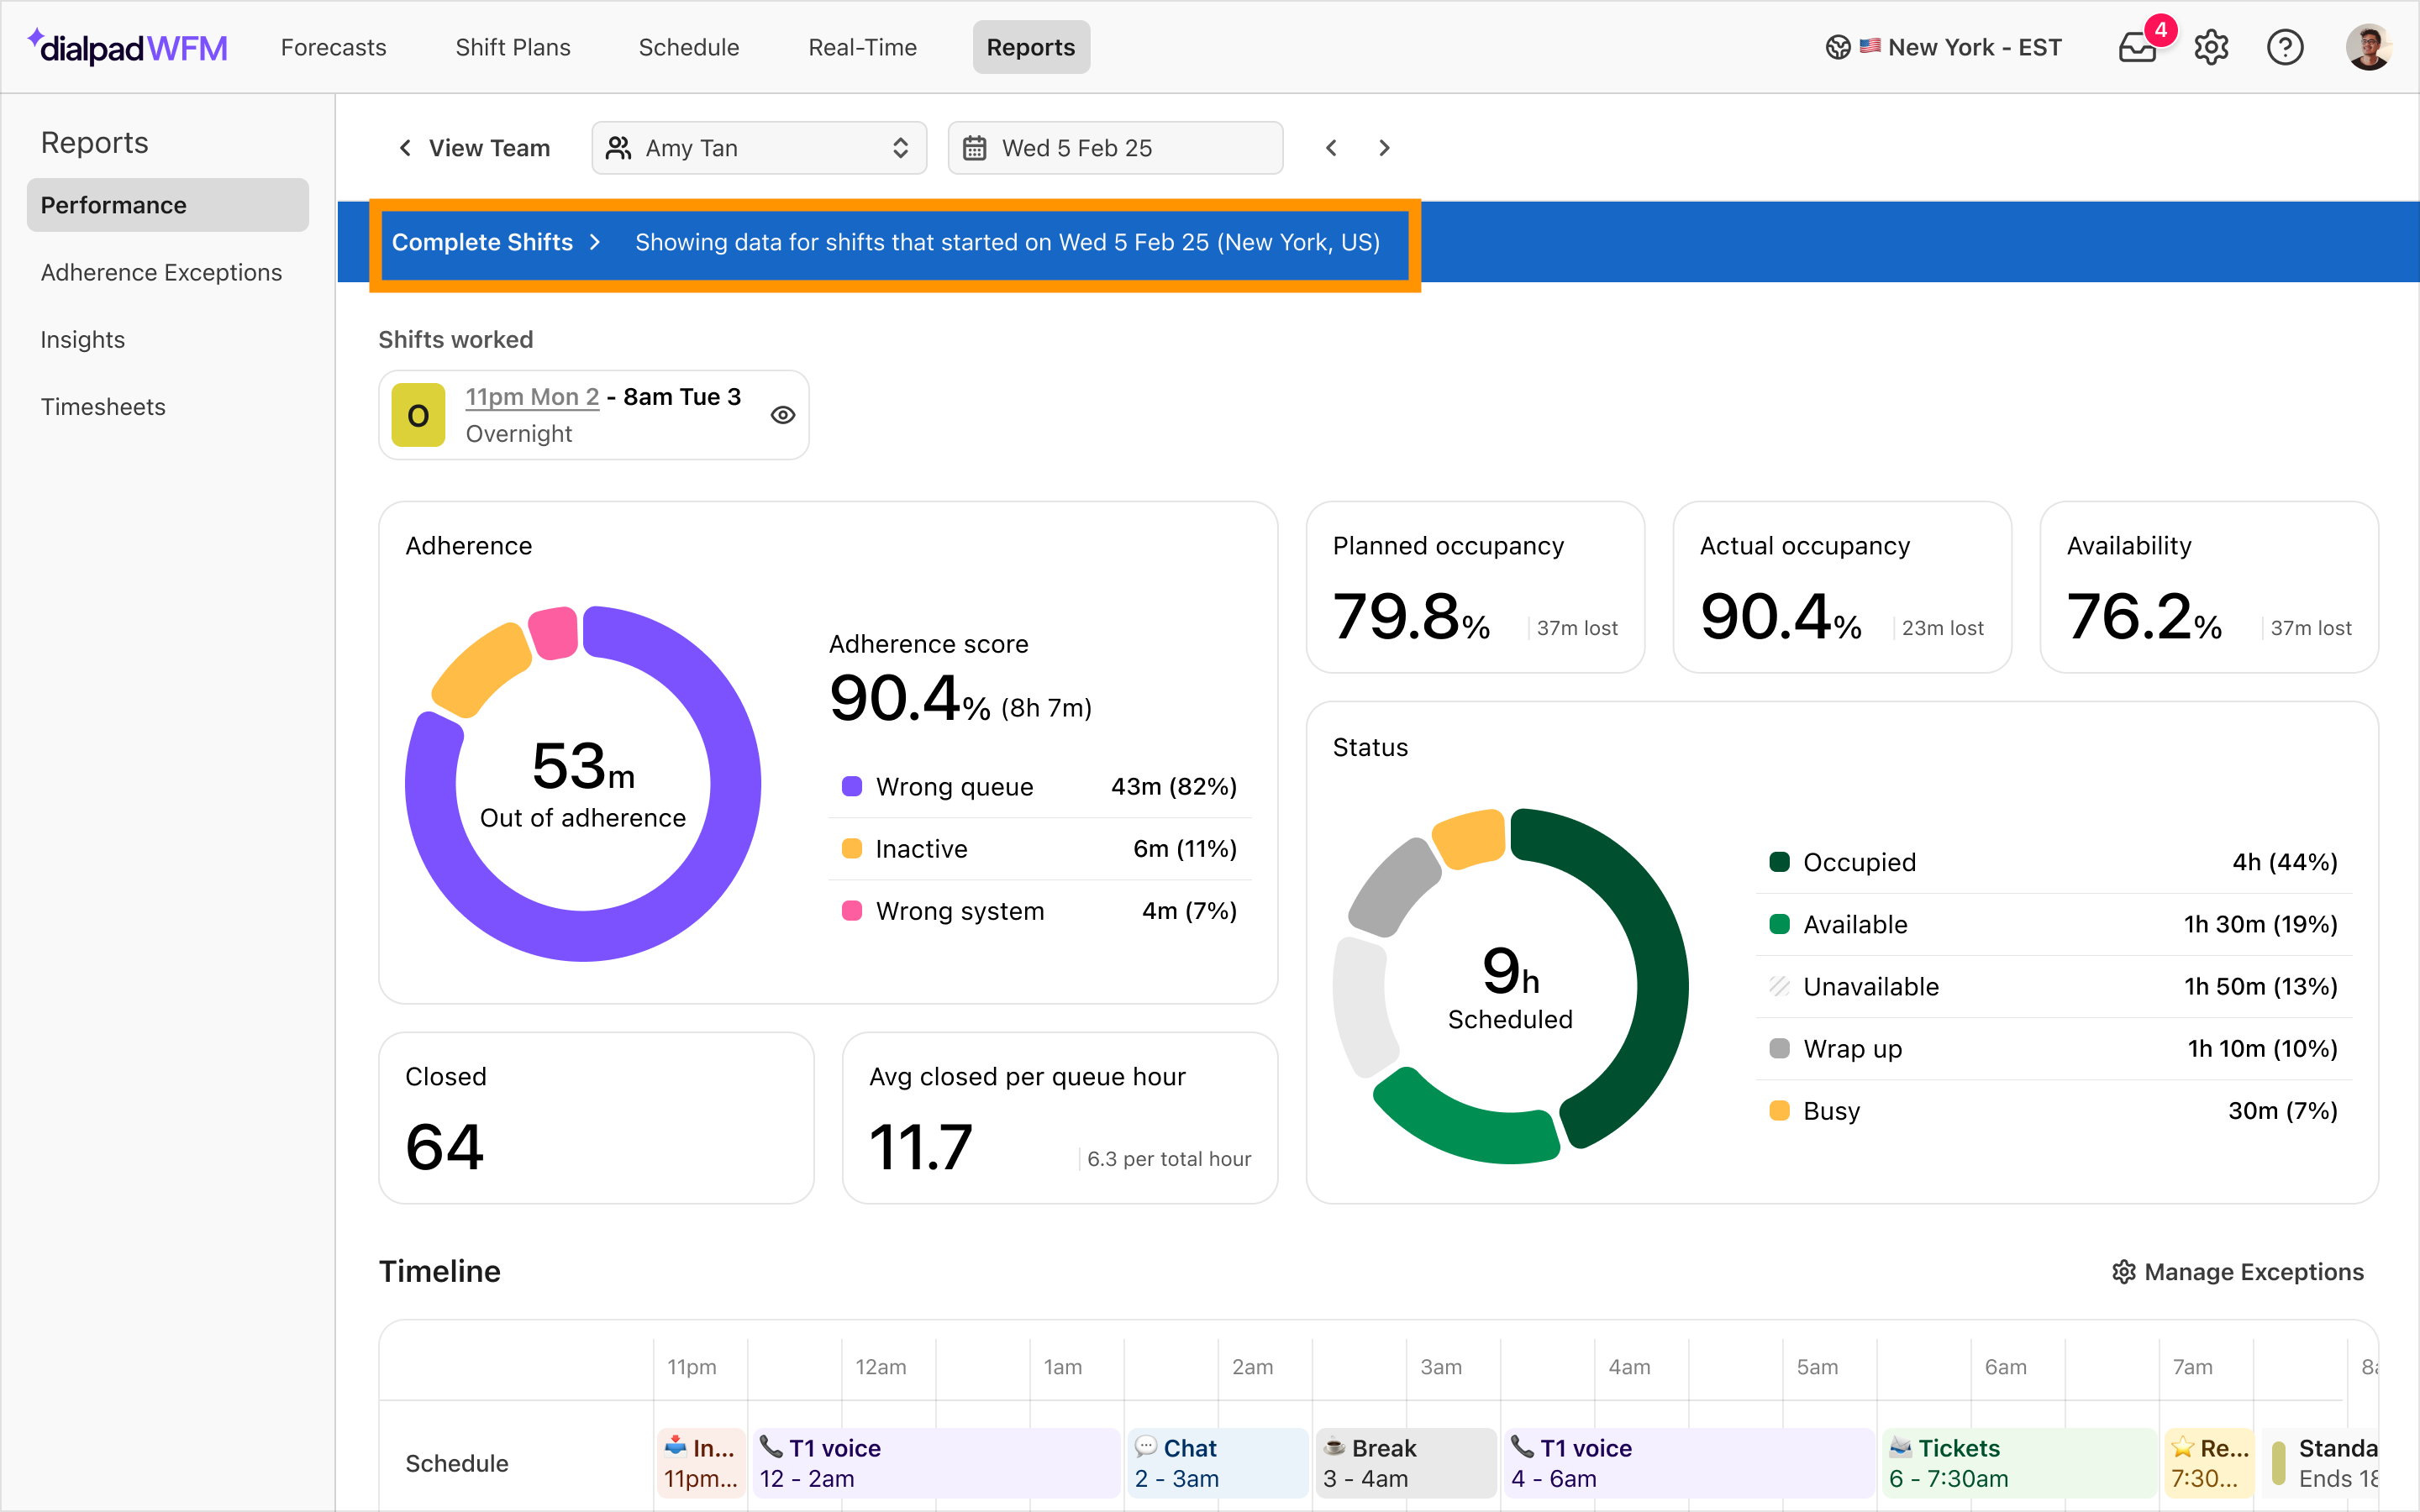Image resolution: width=2420 pixels, height=1512 pixels.
Task: Open the Amy Tan agent dropdown
Action: [x=759, y=148]
